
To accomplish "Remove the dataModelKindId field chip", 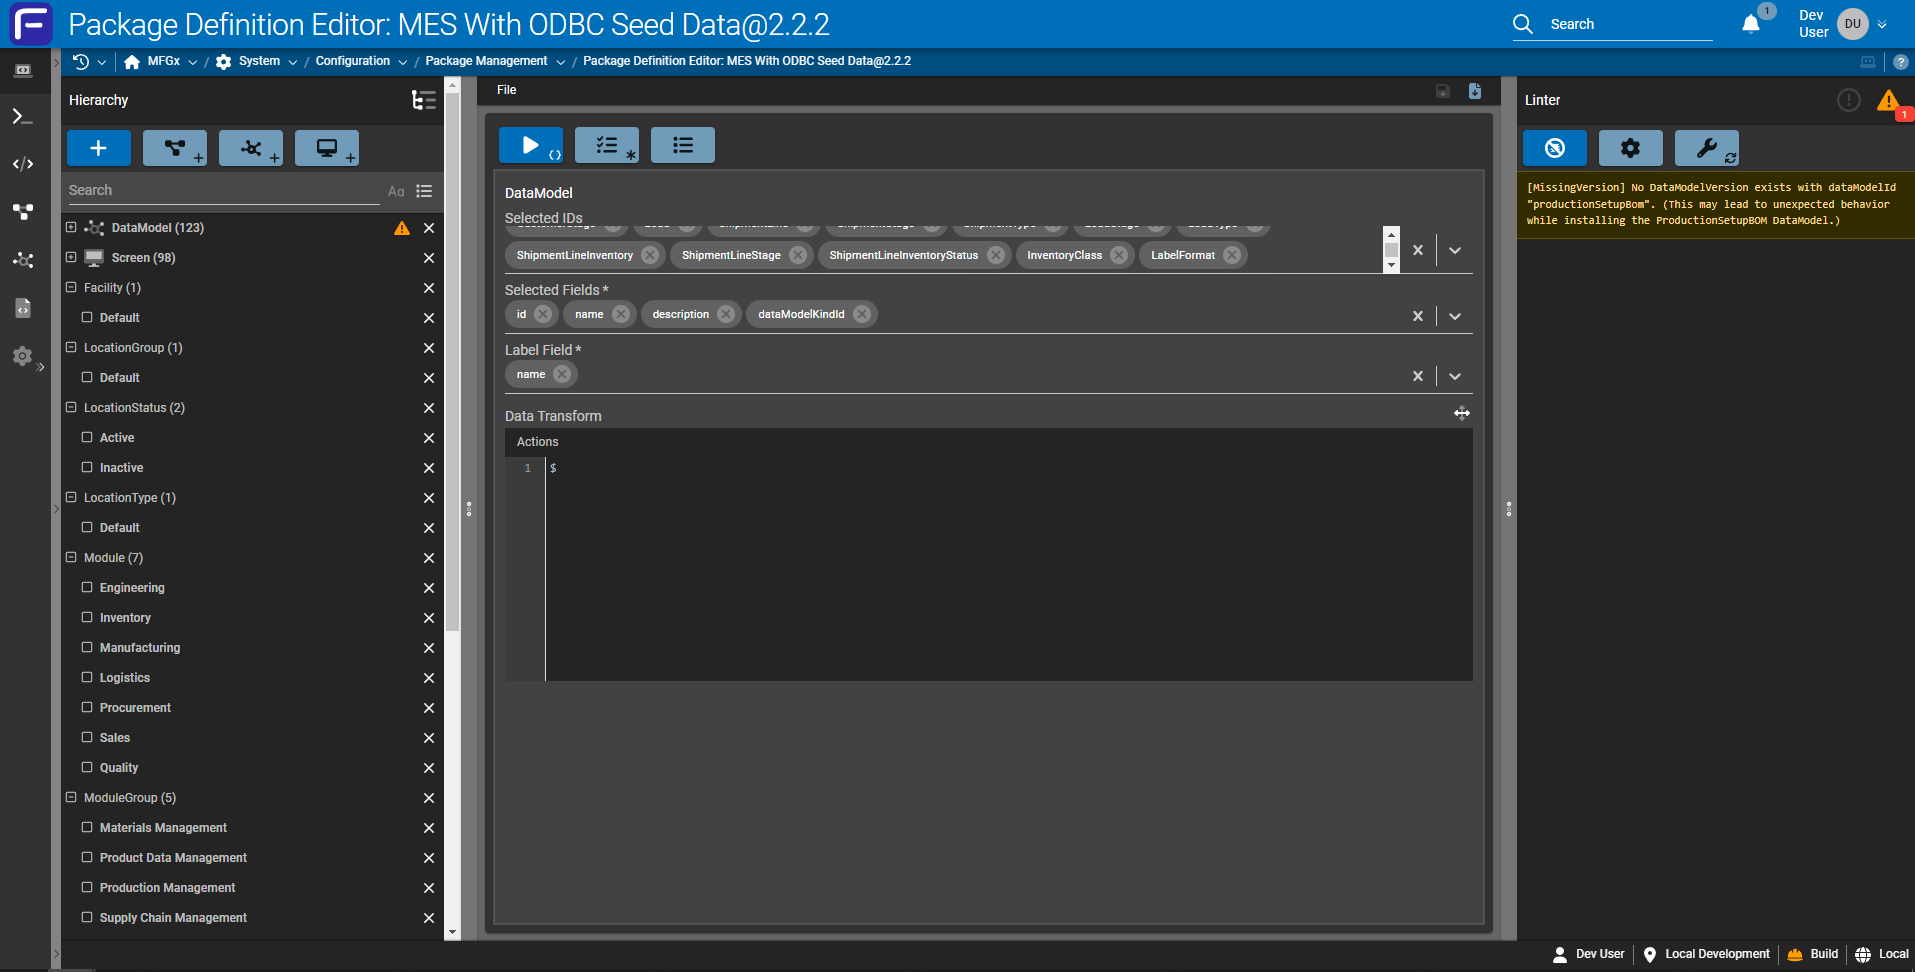I will click(862, 314).
